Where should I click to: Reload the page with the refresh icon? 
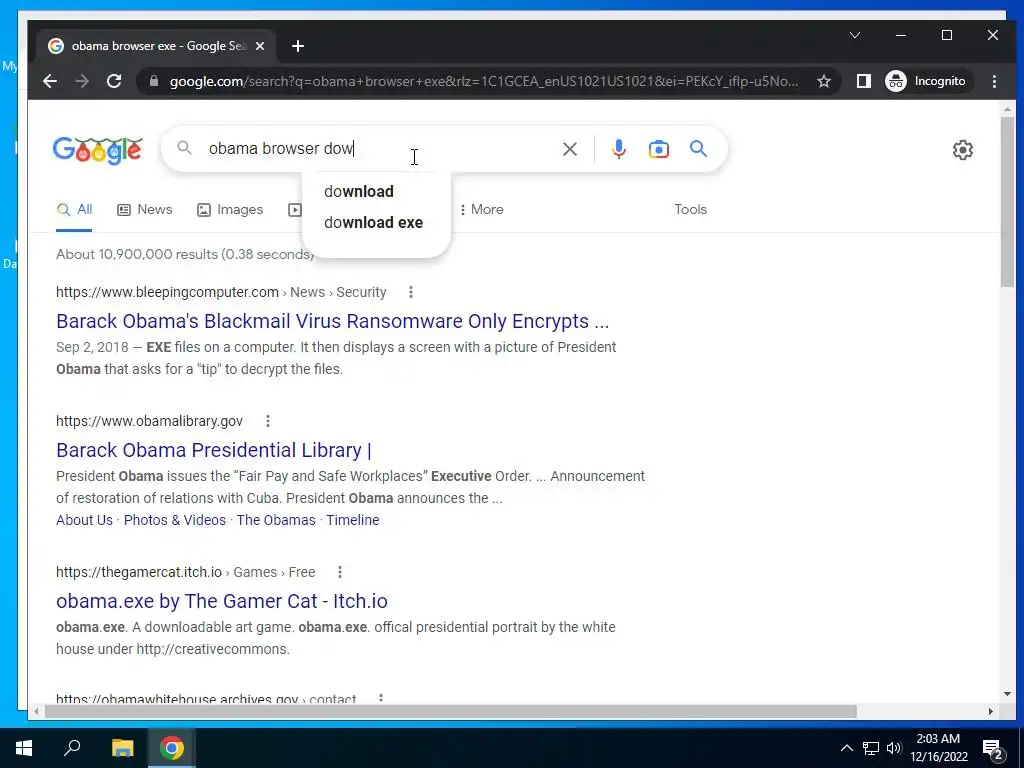[114, 81]
